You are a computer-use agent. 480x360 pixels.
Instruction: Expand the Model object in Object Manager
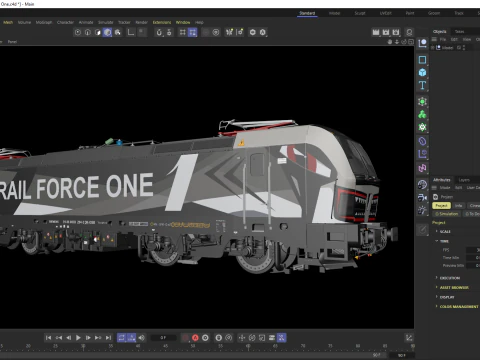[x=433, y=48]
